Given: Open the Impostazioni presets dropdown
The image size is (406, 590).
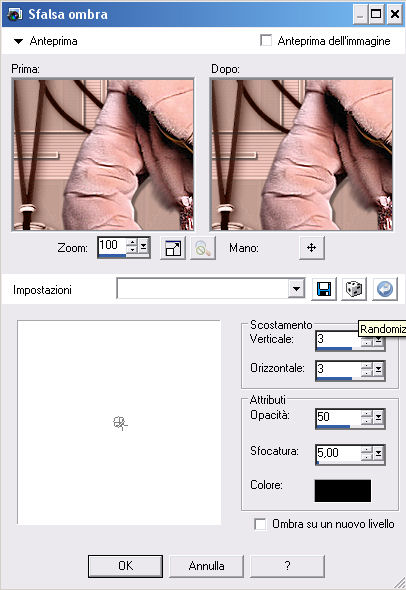Looking at the screenshot, I should coord(297,289).
